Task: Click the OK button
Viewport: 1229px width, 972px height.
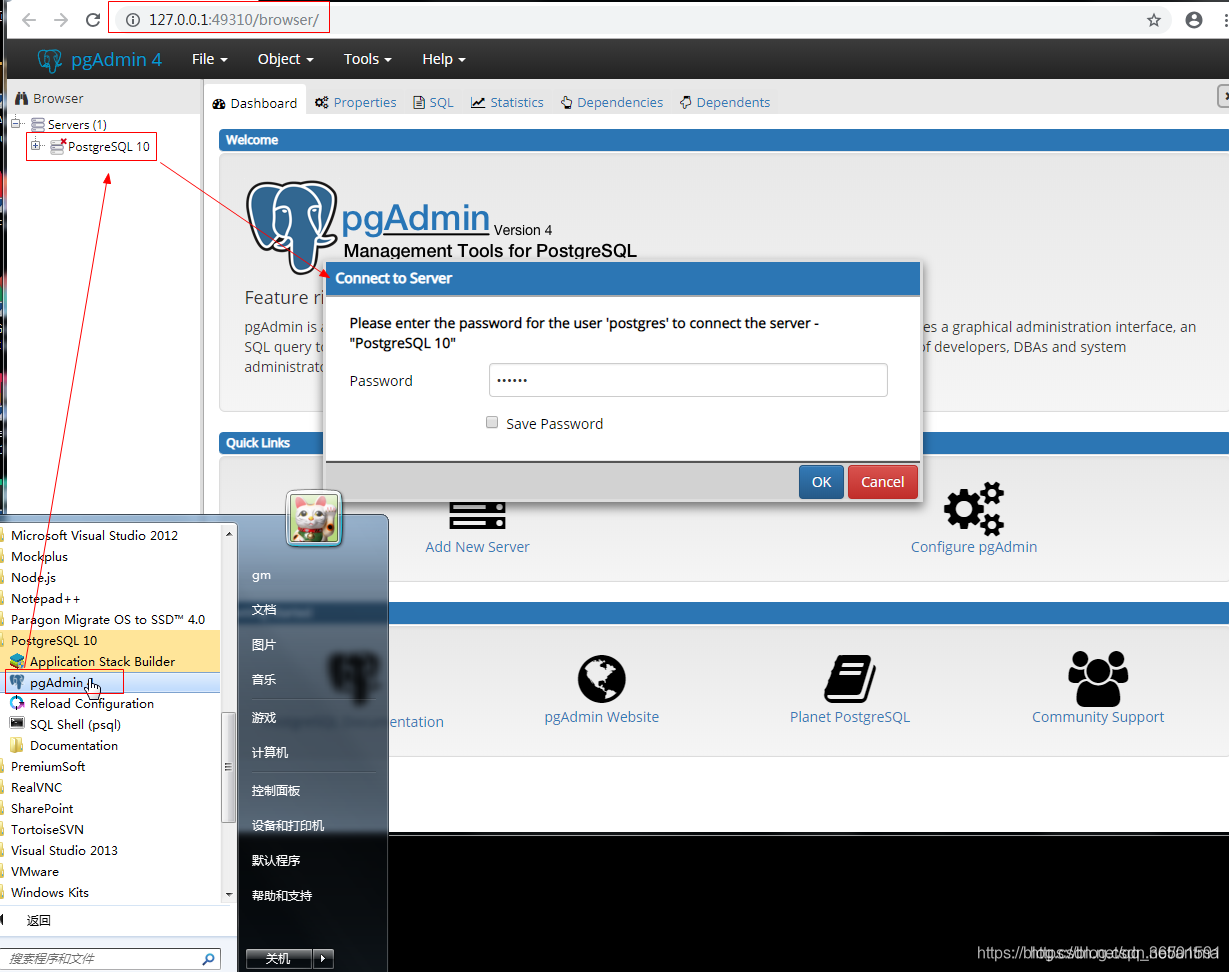Action: point(821,481)
